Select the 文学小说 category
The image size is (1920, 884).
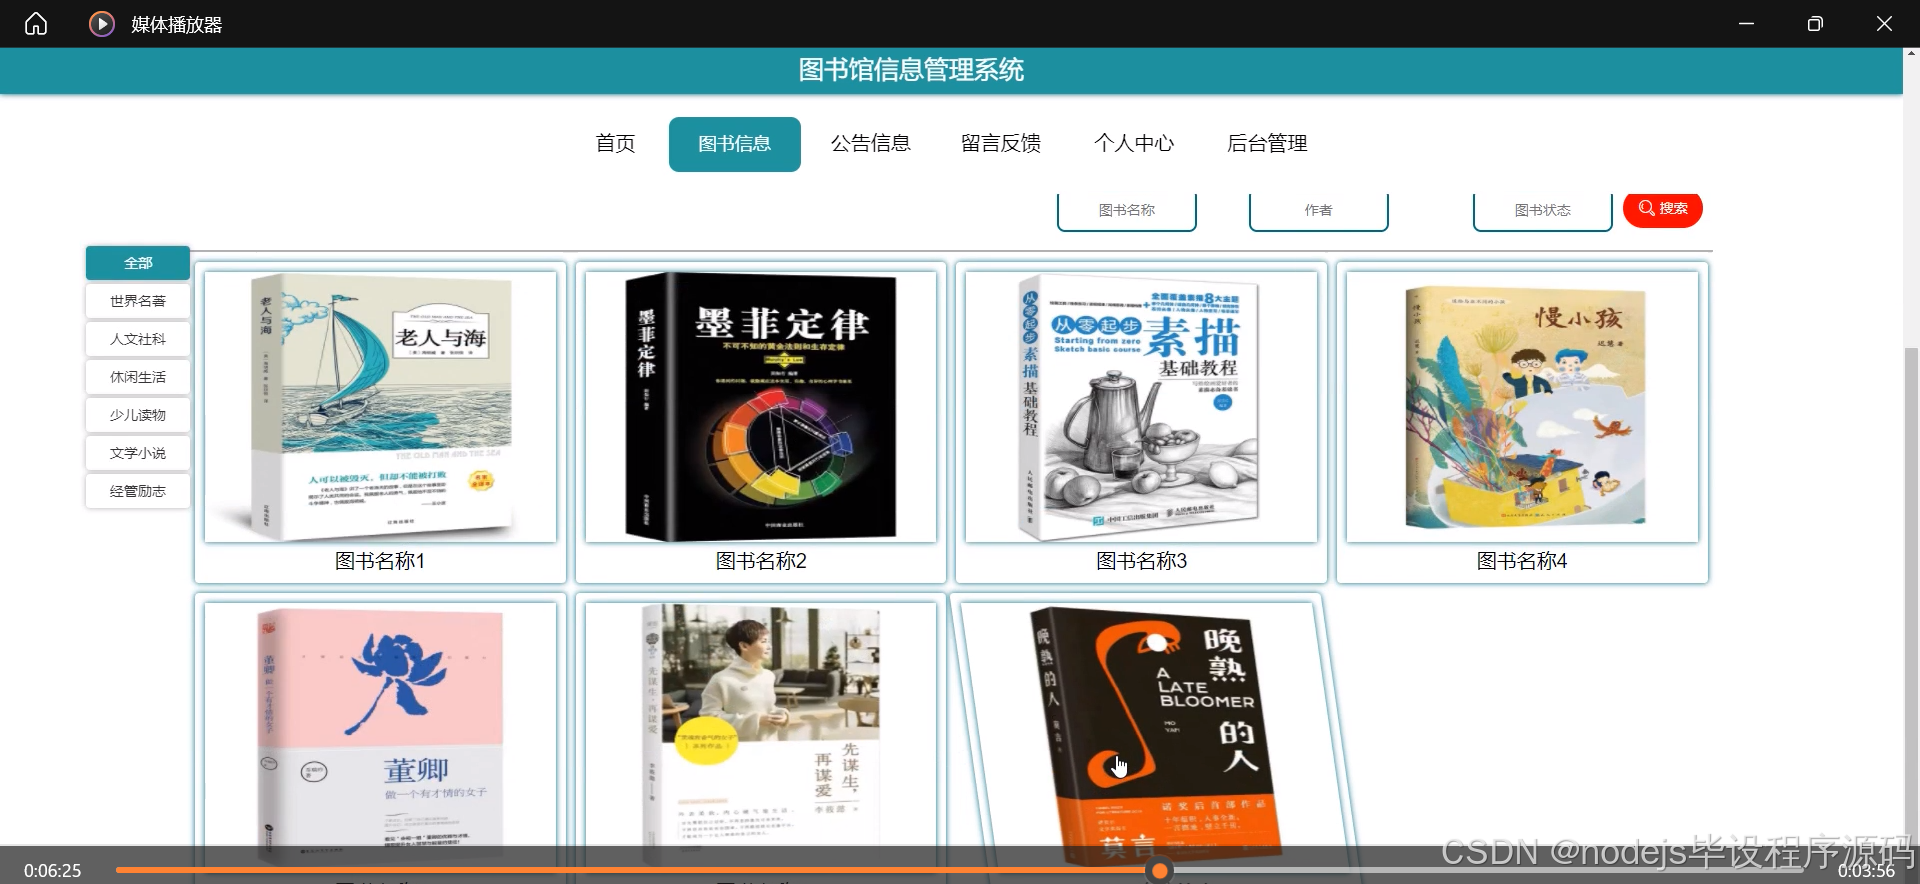pos(138,453)
